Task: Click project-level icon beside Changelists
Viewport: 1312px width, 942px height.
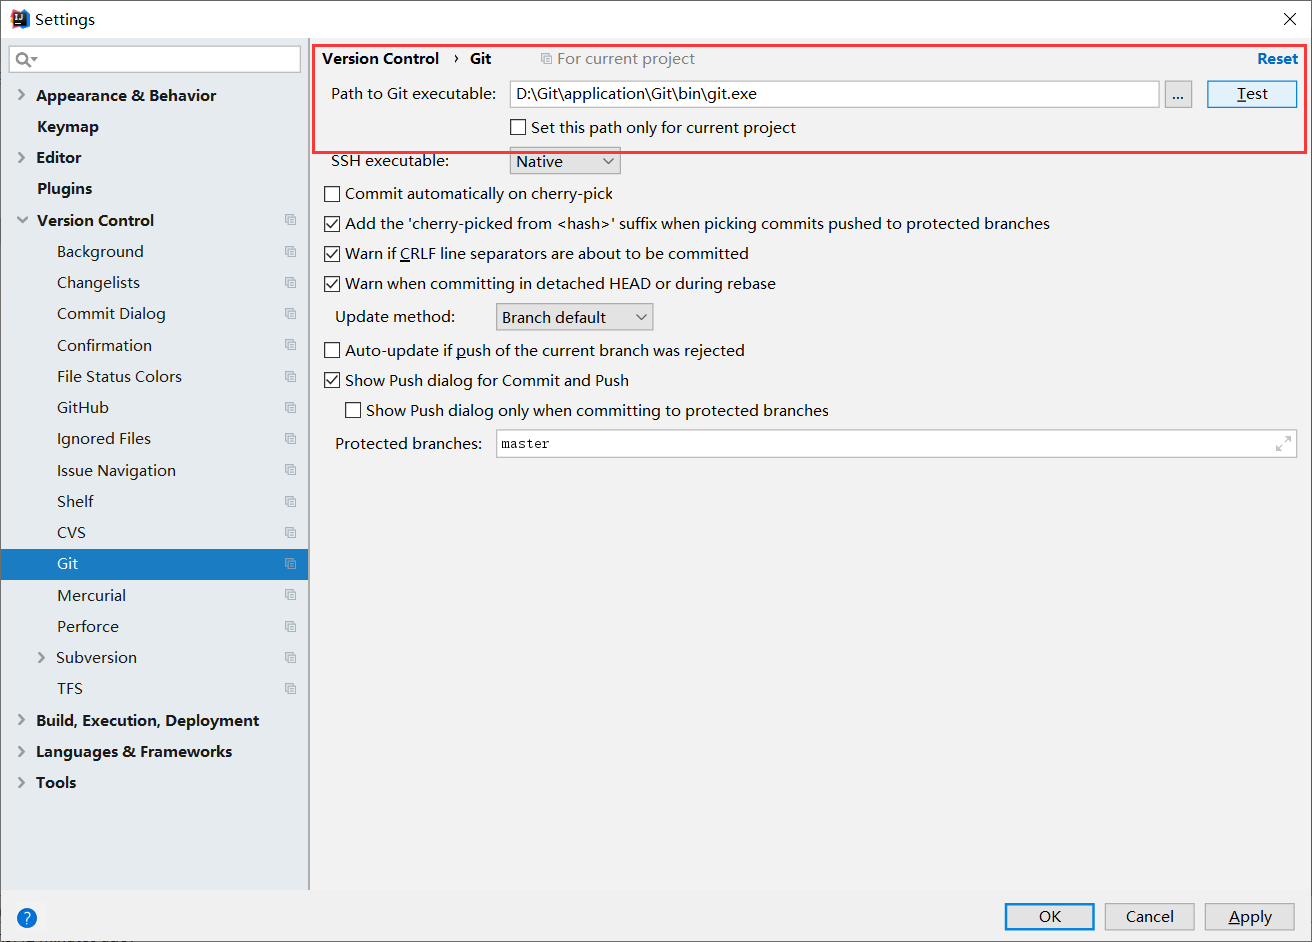Action: [x=290, y=282]
